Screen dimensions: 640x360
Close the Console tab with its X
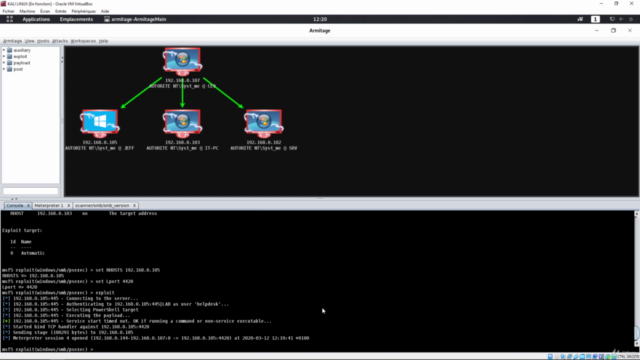click(x=28, y=206)
